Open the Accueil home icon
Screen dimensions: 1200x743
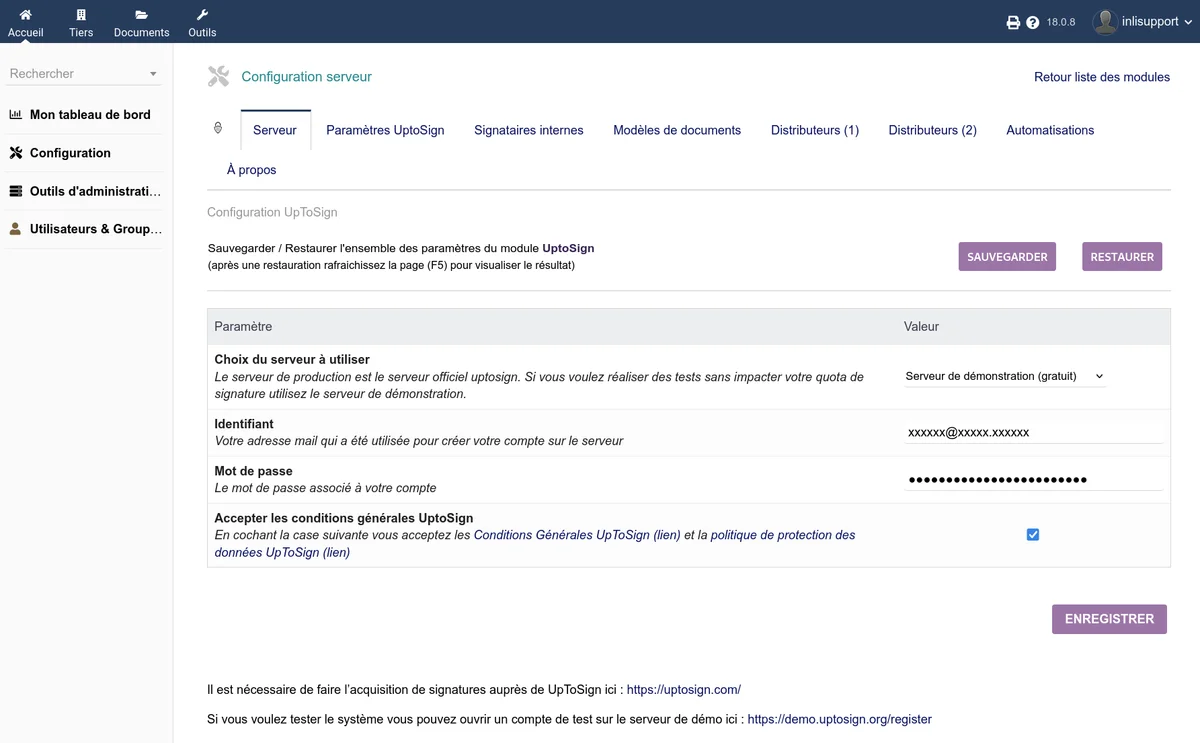coord(26,15)
